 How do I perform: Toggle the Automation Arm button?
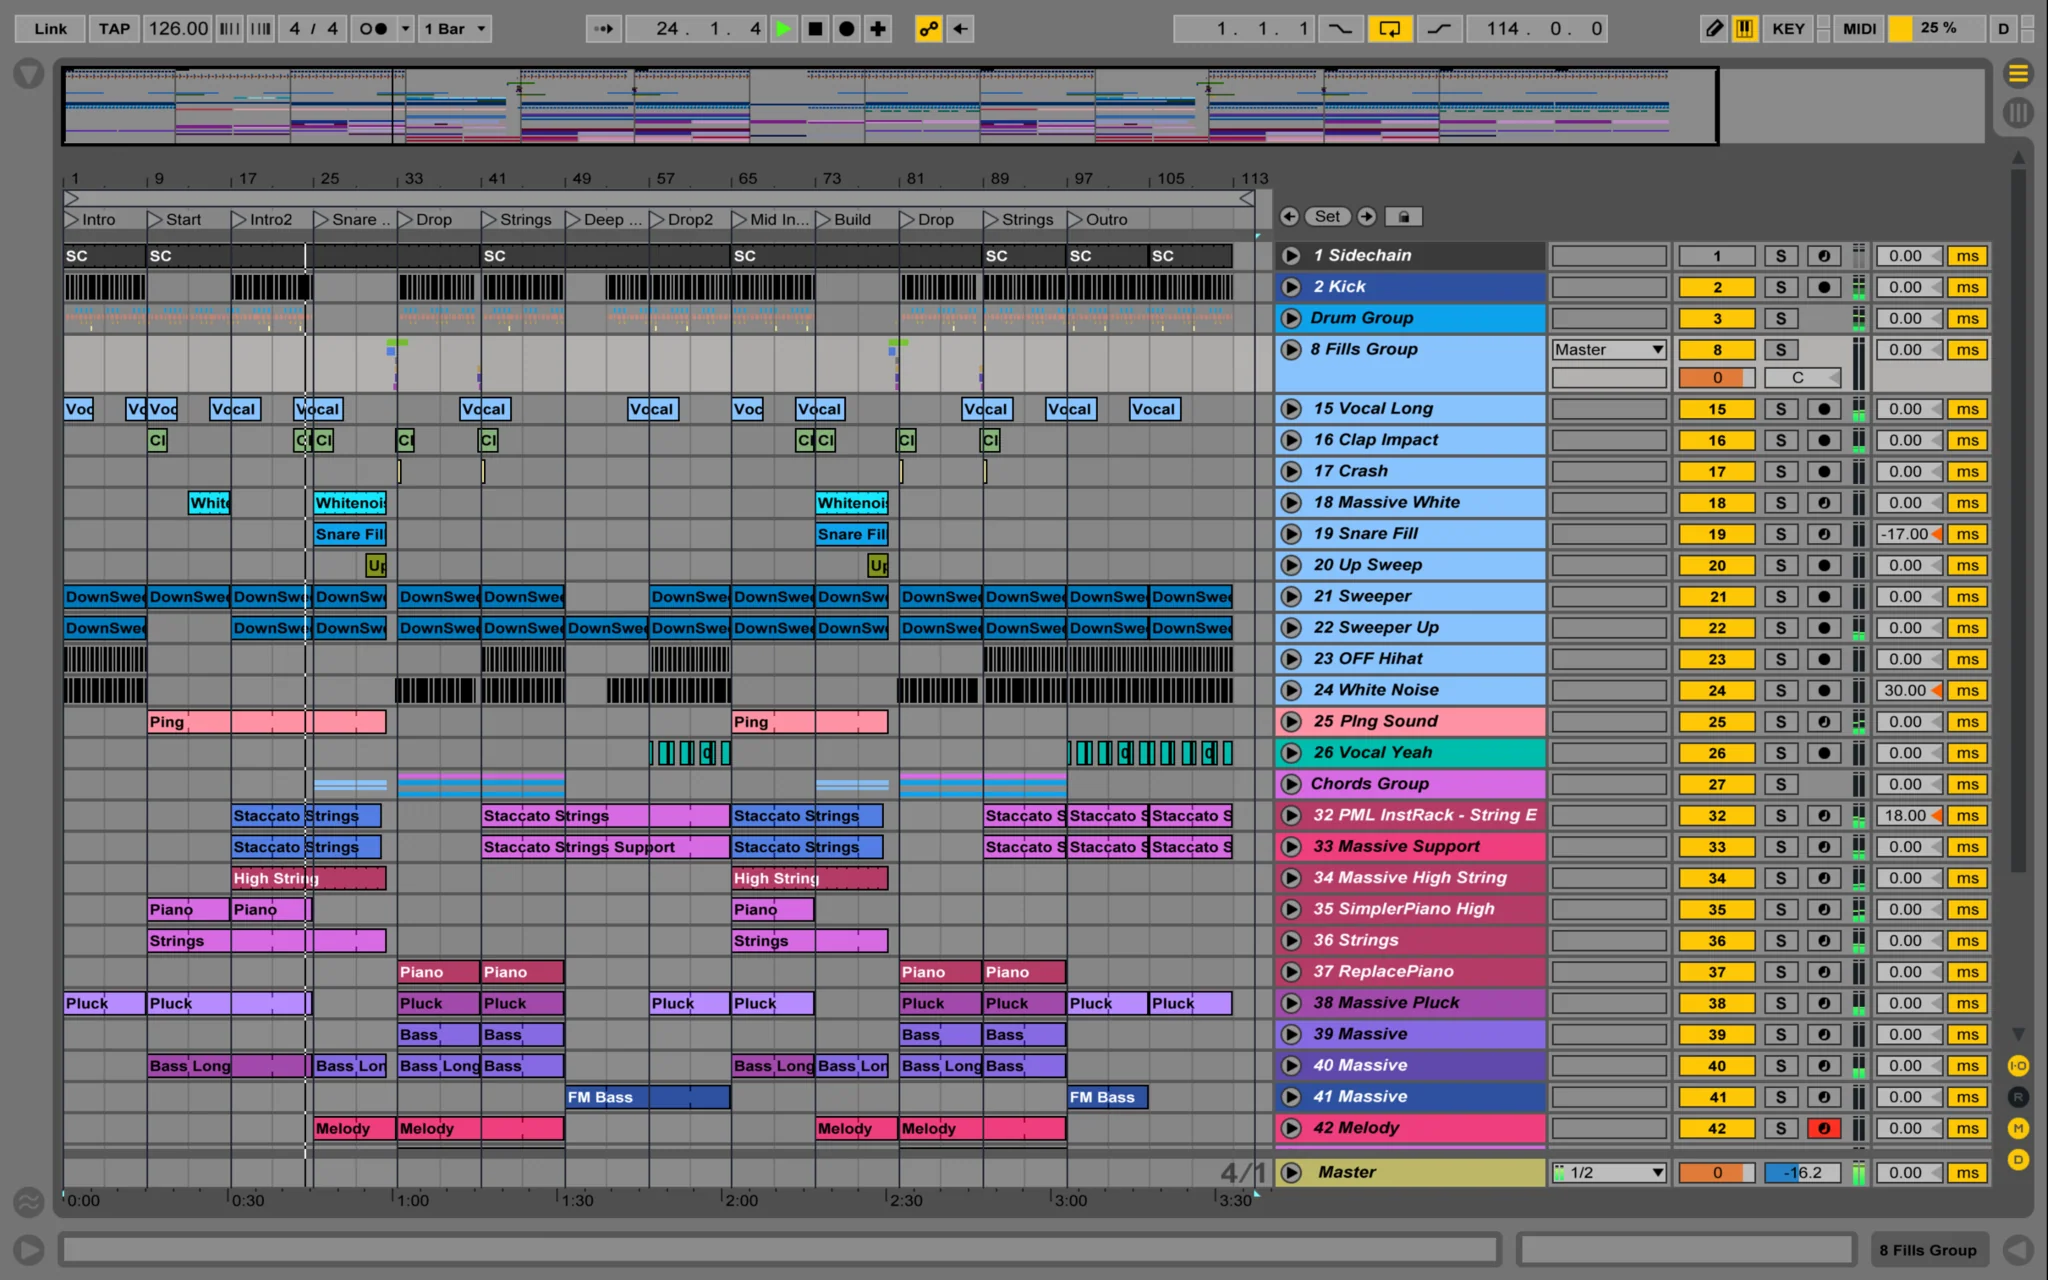[x=928, y=29]
